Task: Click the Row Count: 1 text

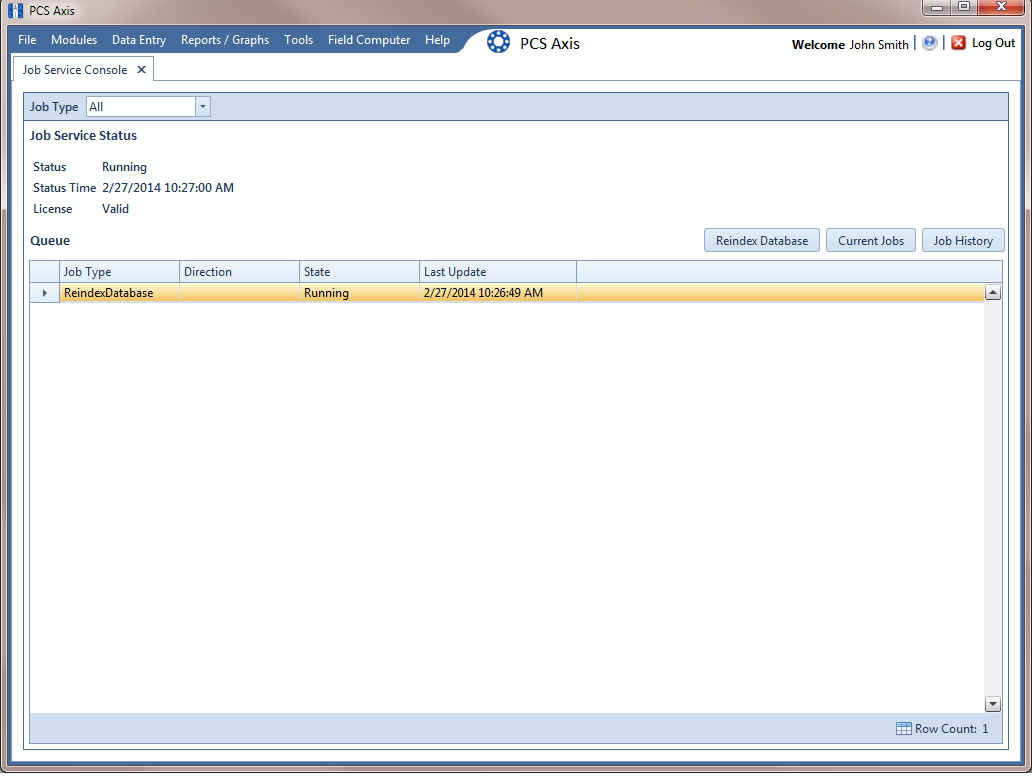Action: point(951,728)
